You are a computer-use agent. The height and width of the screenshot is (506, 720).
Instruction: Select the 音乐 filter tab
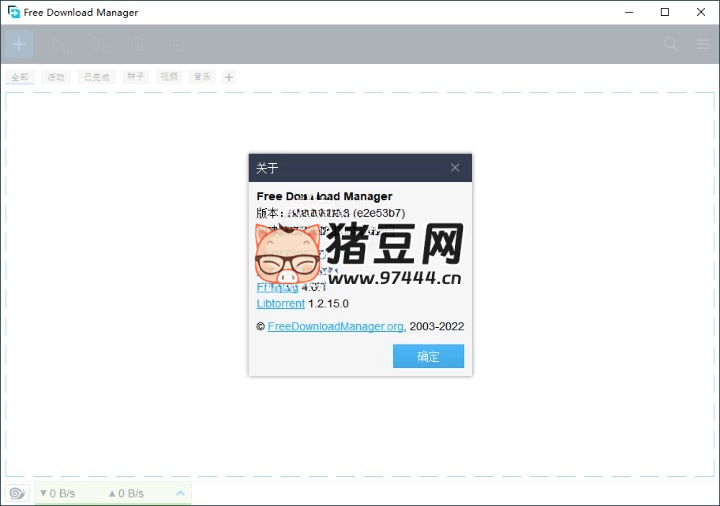[x=202, y=77]
